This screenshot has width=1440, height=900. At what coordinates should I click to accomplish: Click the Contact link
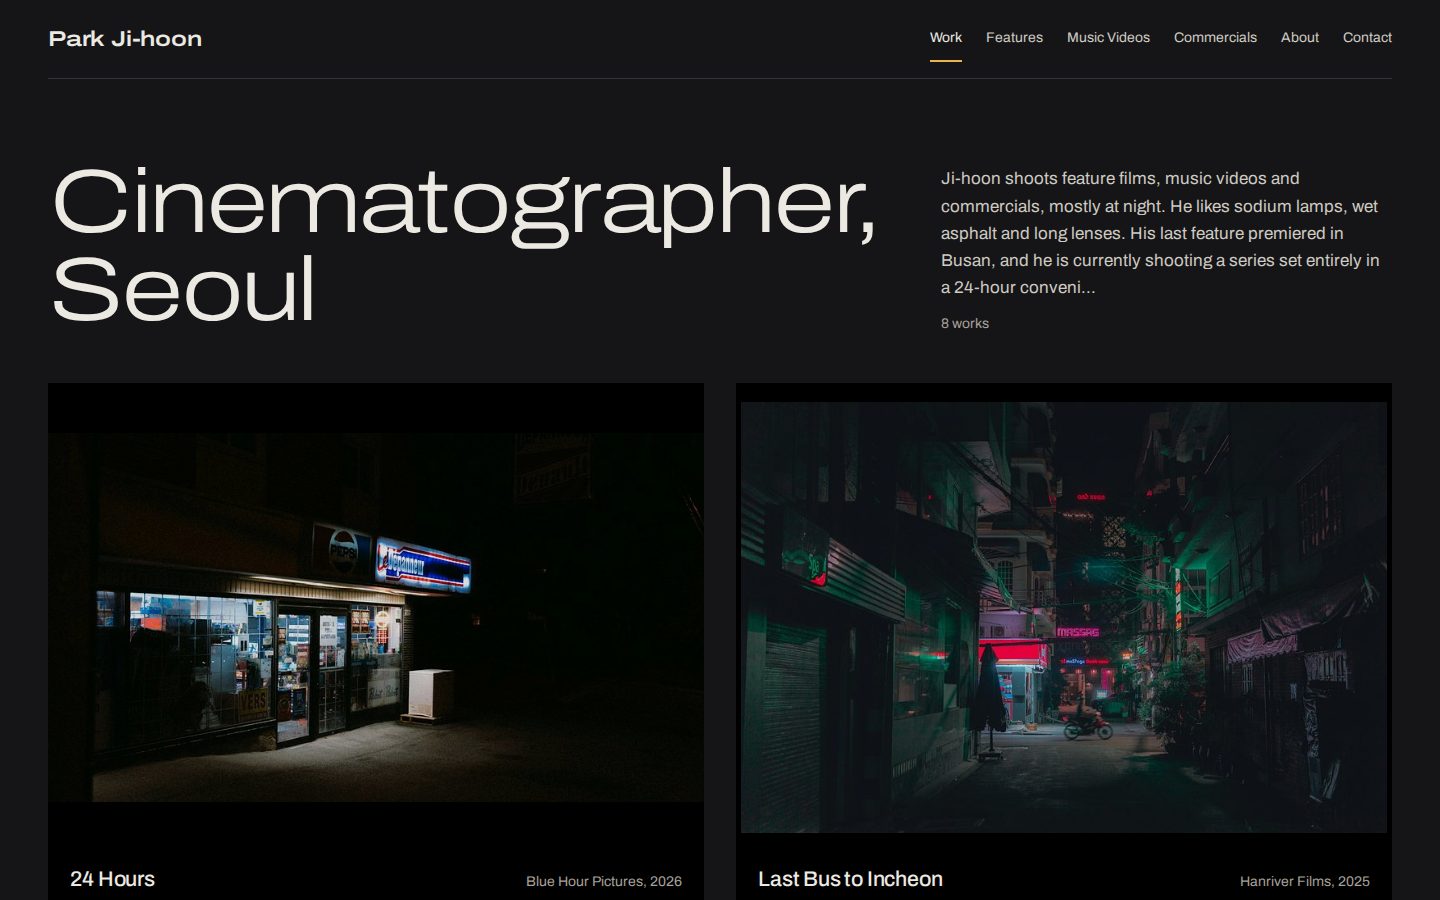1367,38
